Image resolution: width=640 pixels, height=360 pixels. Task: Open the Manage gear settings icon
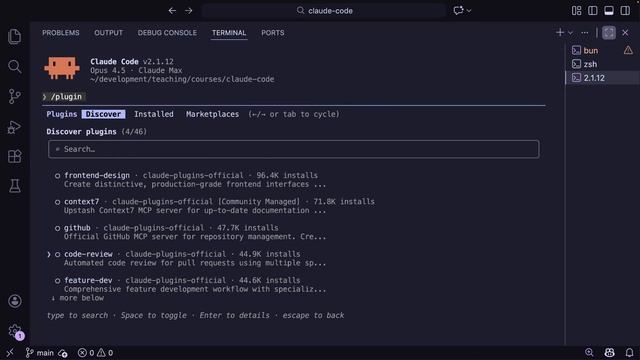click(x=15, y=331)
